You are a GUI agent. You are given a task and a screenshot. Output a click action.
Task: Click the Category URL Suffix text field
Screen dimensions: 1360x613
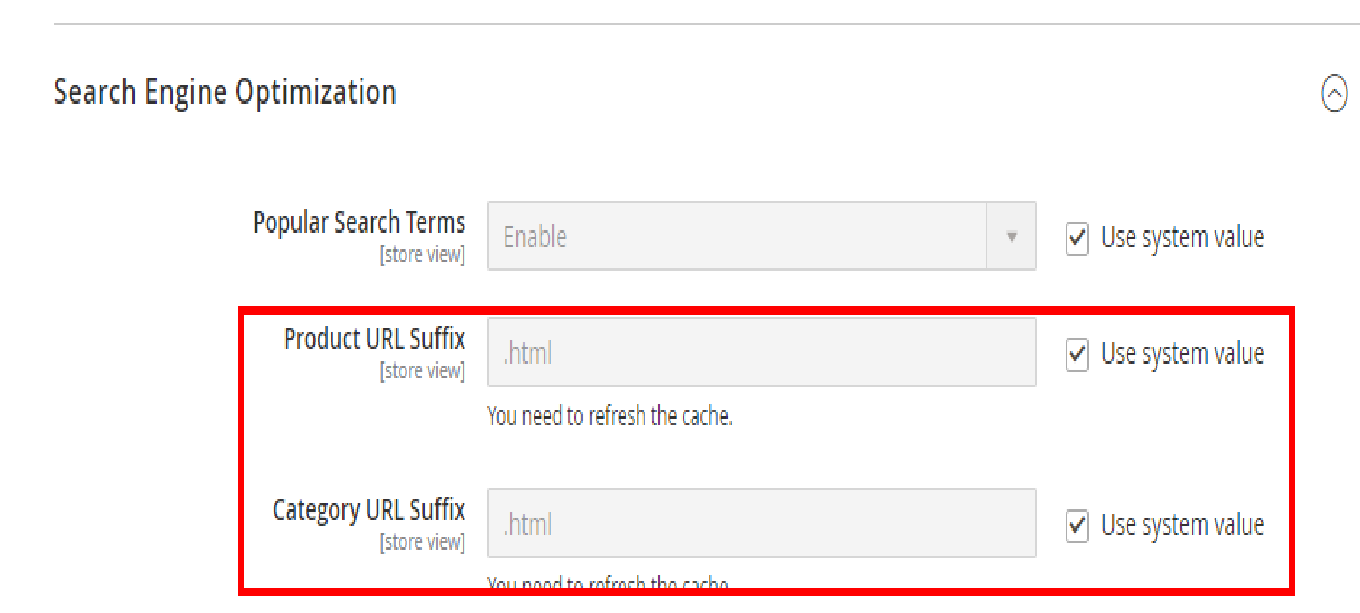761,524
